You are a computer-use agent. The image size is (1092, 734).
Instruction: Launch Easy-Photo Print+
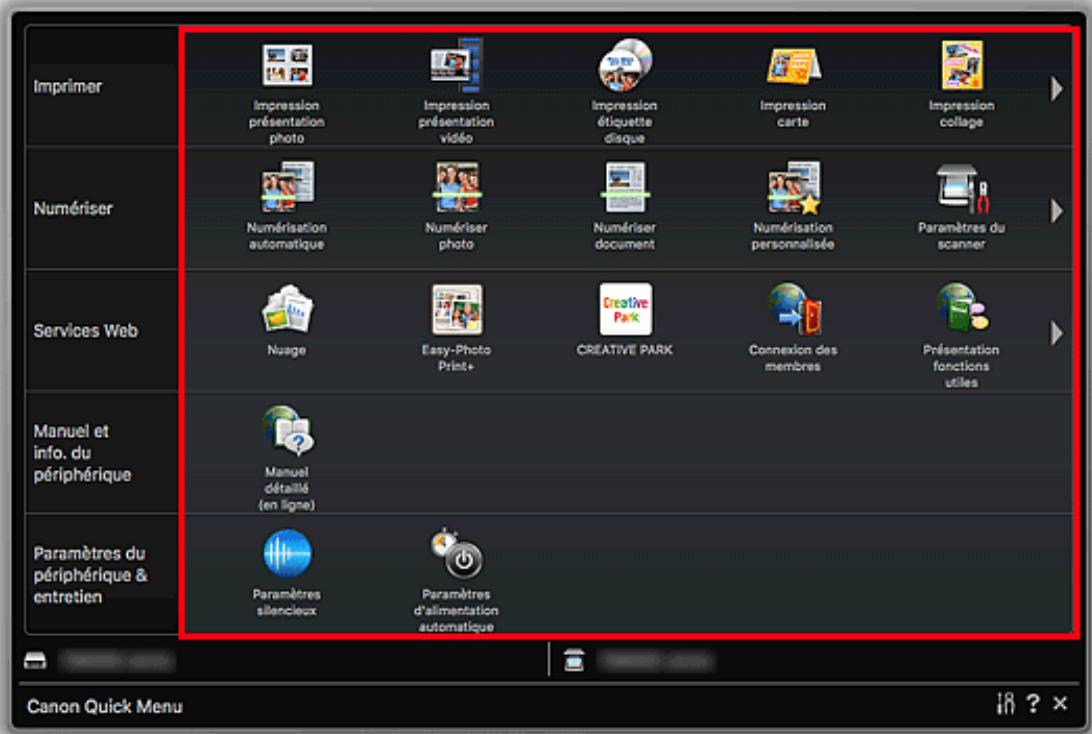(x=456, y=328)
